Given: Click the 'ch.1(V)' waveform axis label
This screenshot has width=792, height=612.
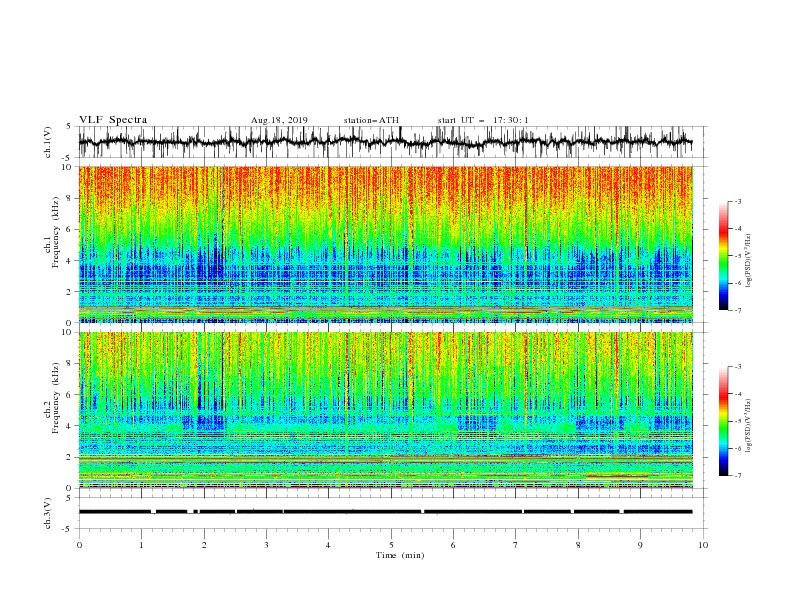Looking at the screenshot, I should 48,142.
